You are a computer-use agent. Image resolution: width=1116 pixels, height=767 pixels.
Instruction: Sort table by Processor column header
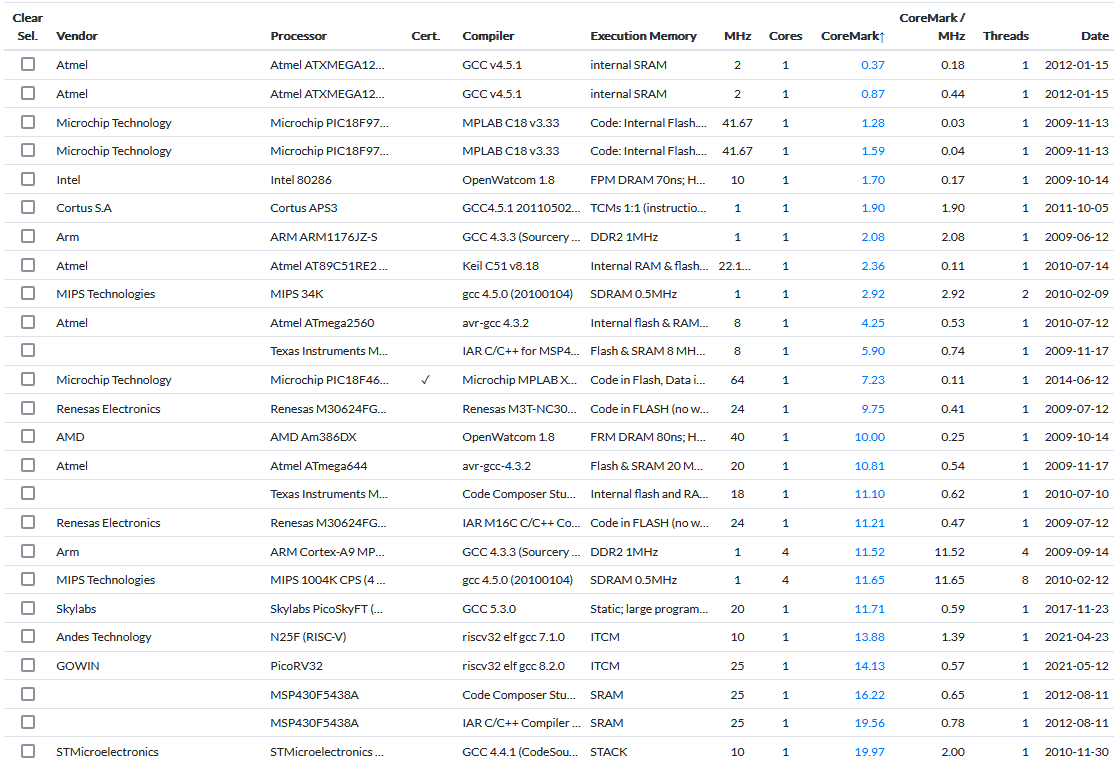[x=298, y=36]
